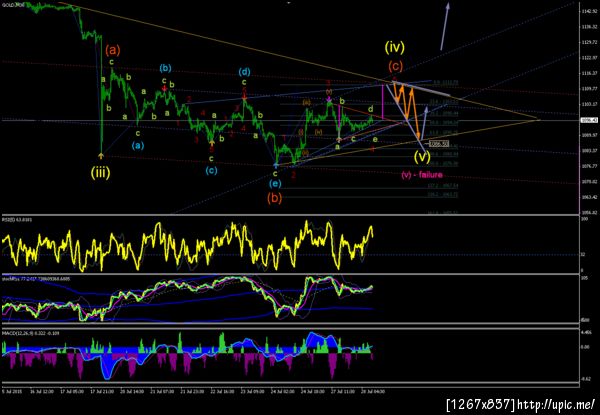Select the 17 Jul 21:00 time label
Viewport: 600px width, 415px height.
(x=101, y=392)
